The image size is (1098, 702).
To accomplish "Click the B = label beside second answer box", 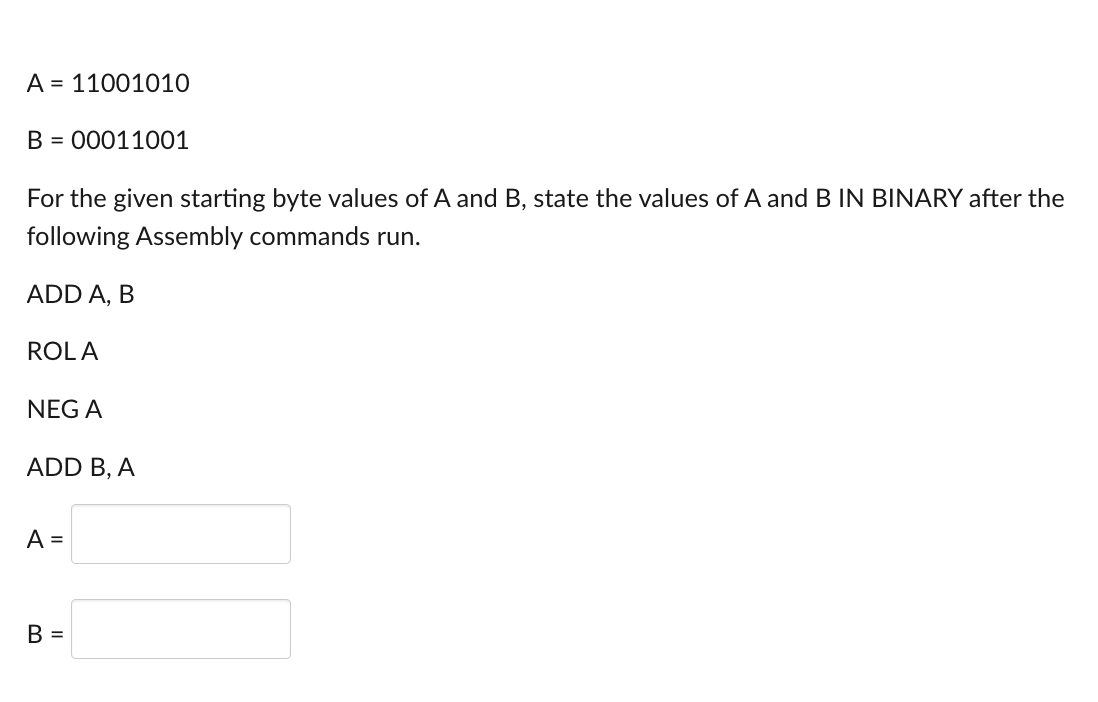I will tap(44, 634).
